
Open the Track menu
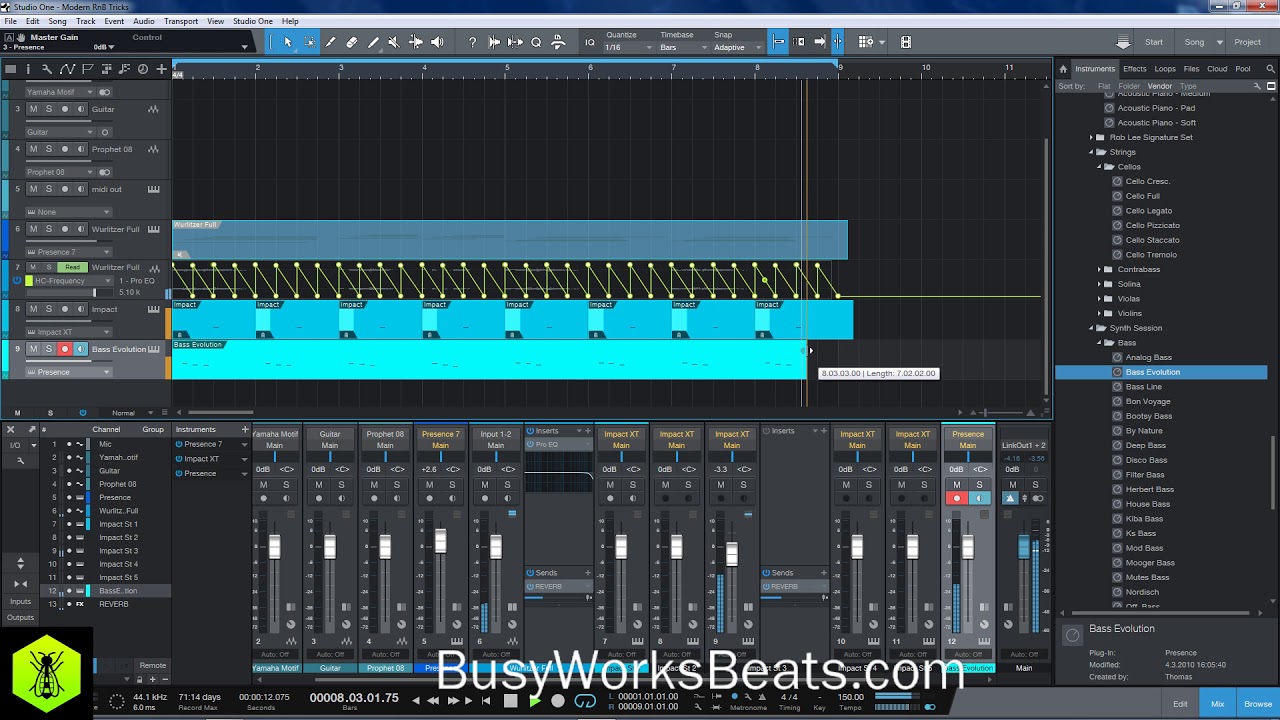86,21
